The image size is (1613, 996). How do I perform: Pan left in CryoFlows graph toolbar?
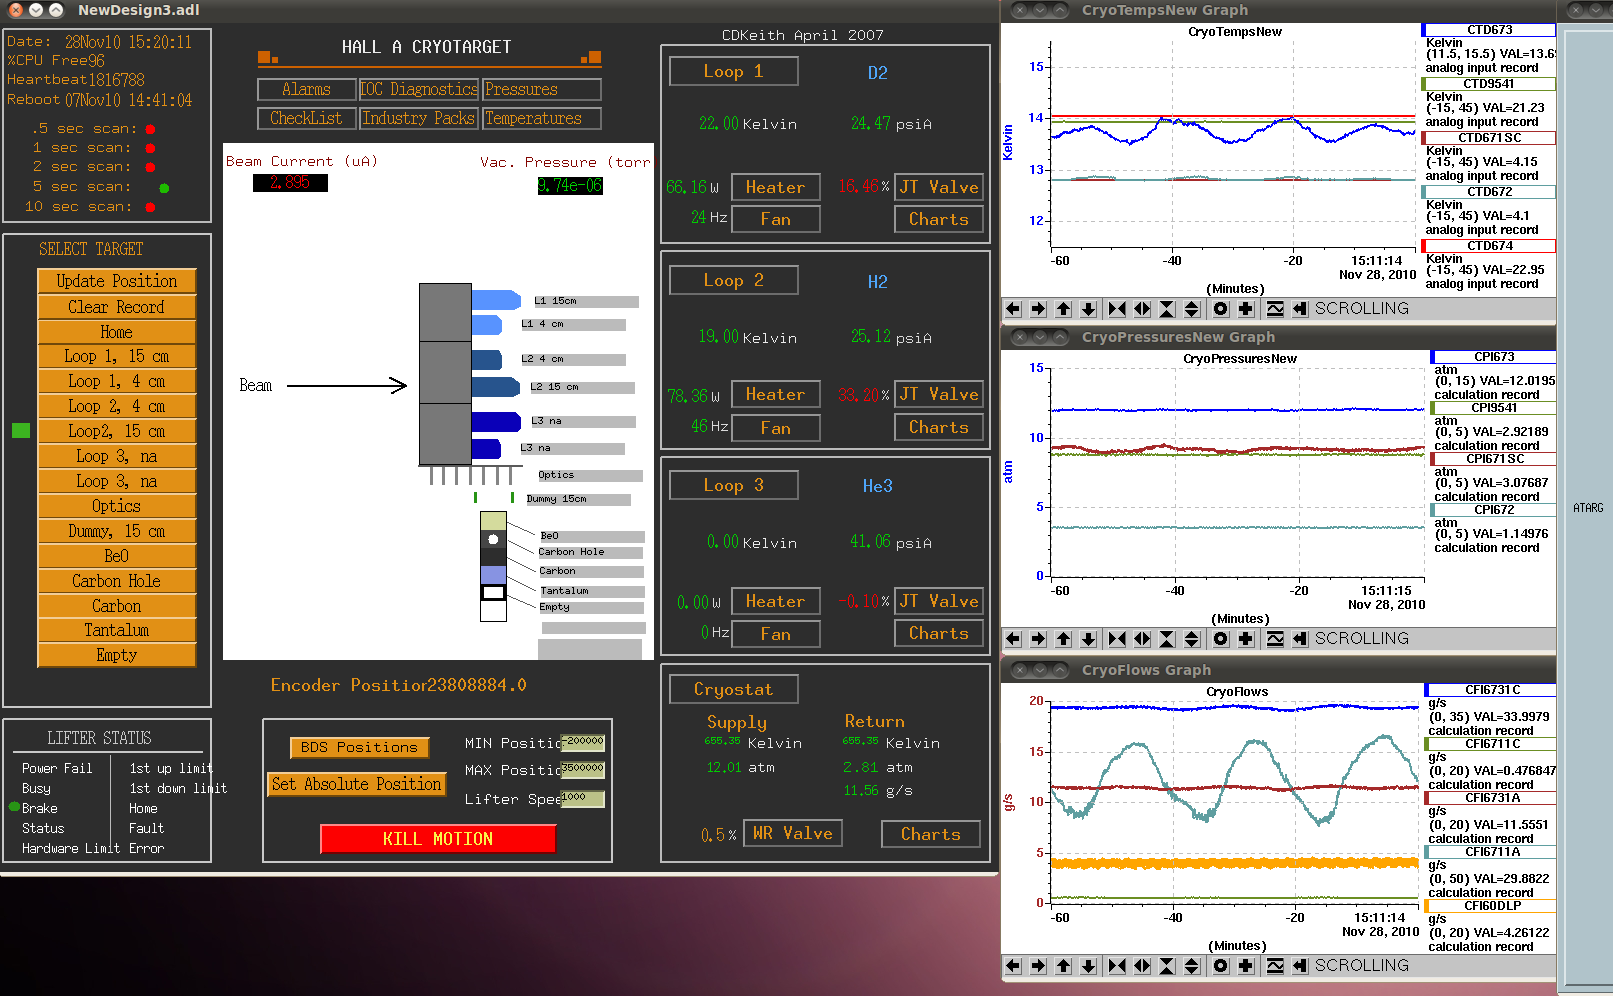point(1013,966)
